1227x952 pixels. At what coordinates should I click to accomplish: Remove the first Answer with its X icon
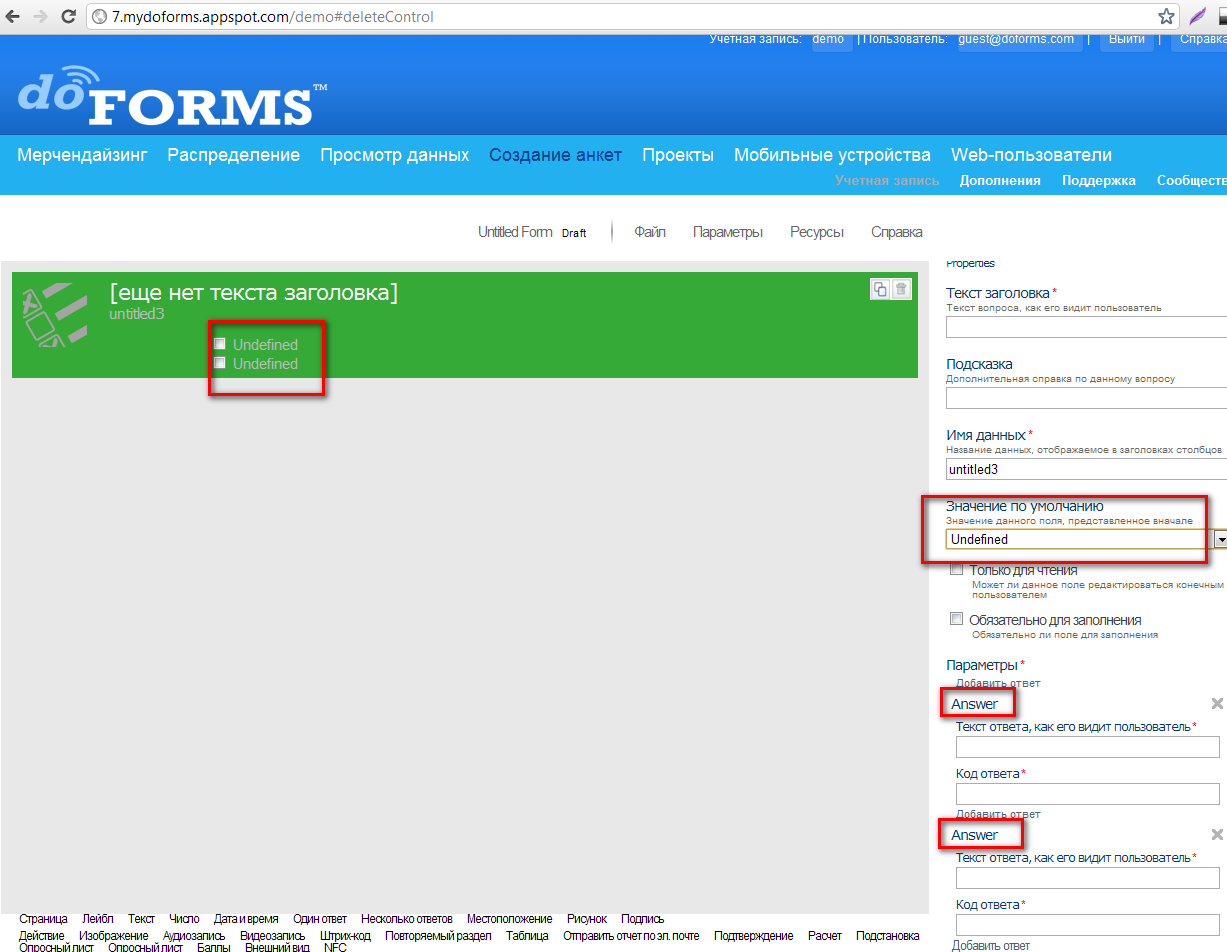(x=1217, y=704)
